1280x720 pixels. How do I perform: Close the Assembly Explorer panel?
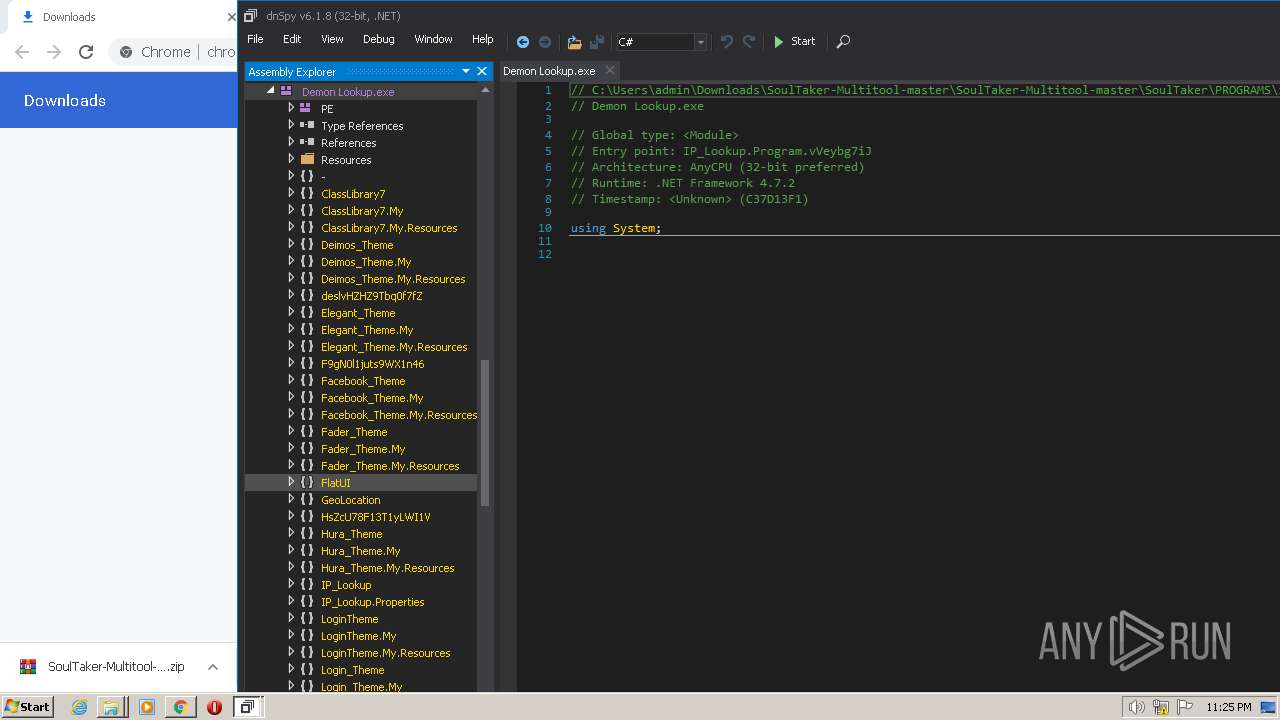click(482, 71)
